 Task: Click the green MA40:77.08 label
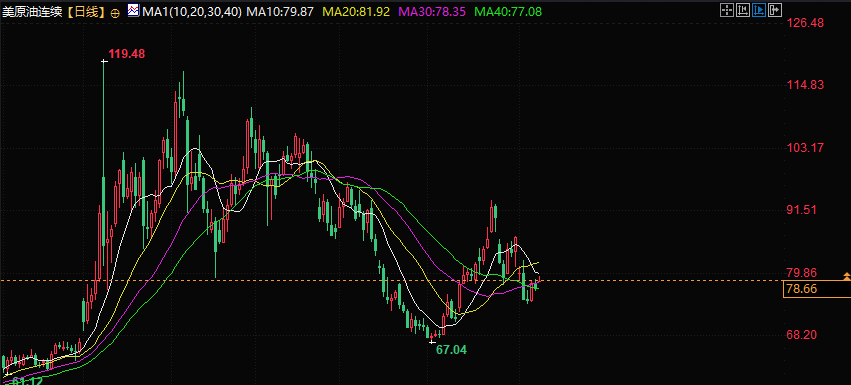(507, 11)
